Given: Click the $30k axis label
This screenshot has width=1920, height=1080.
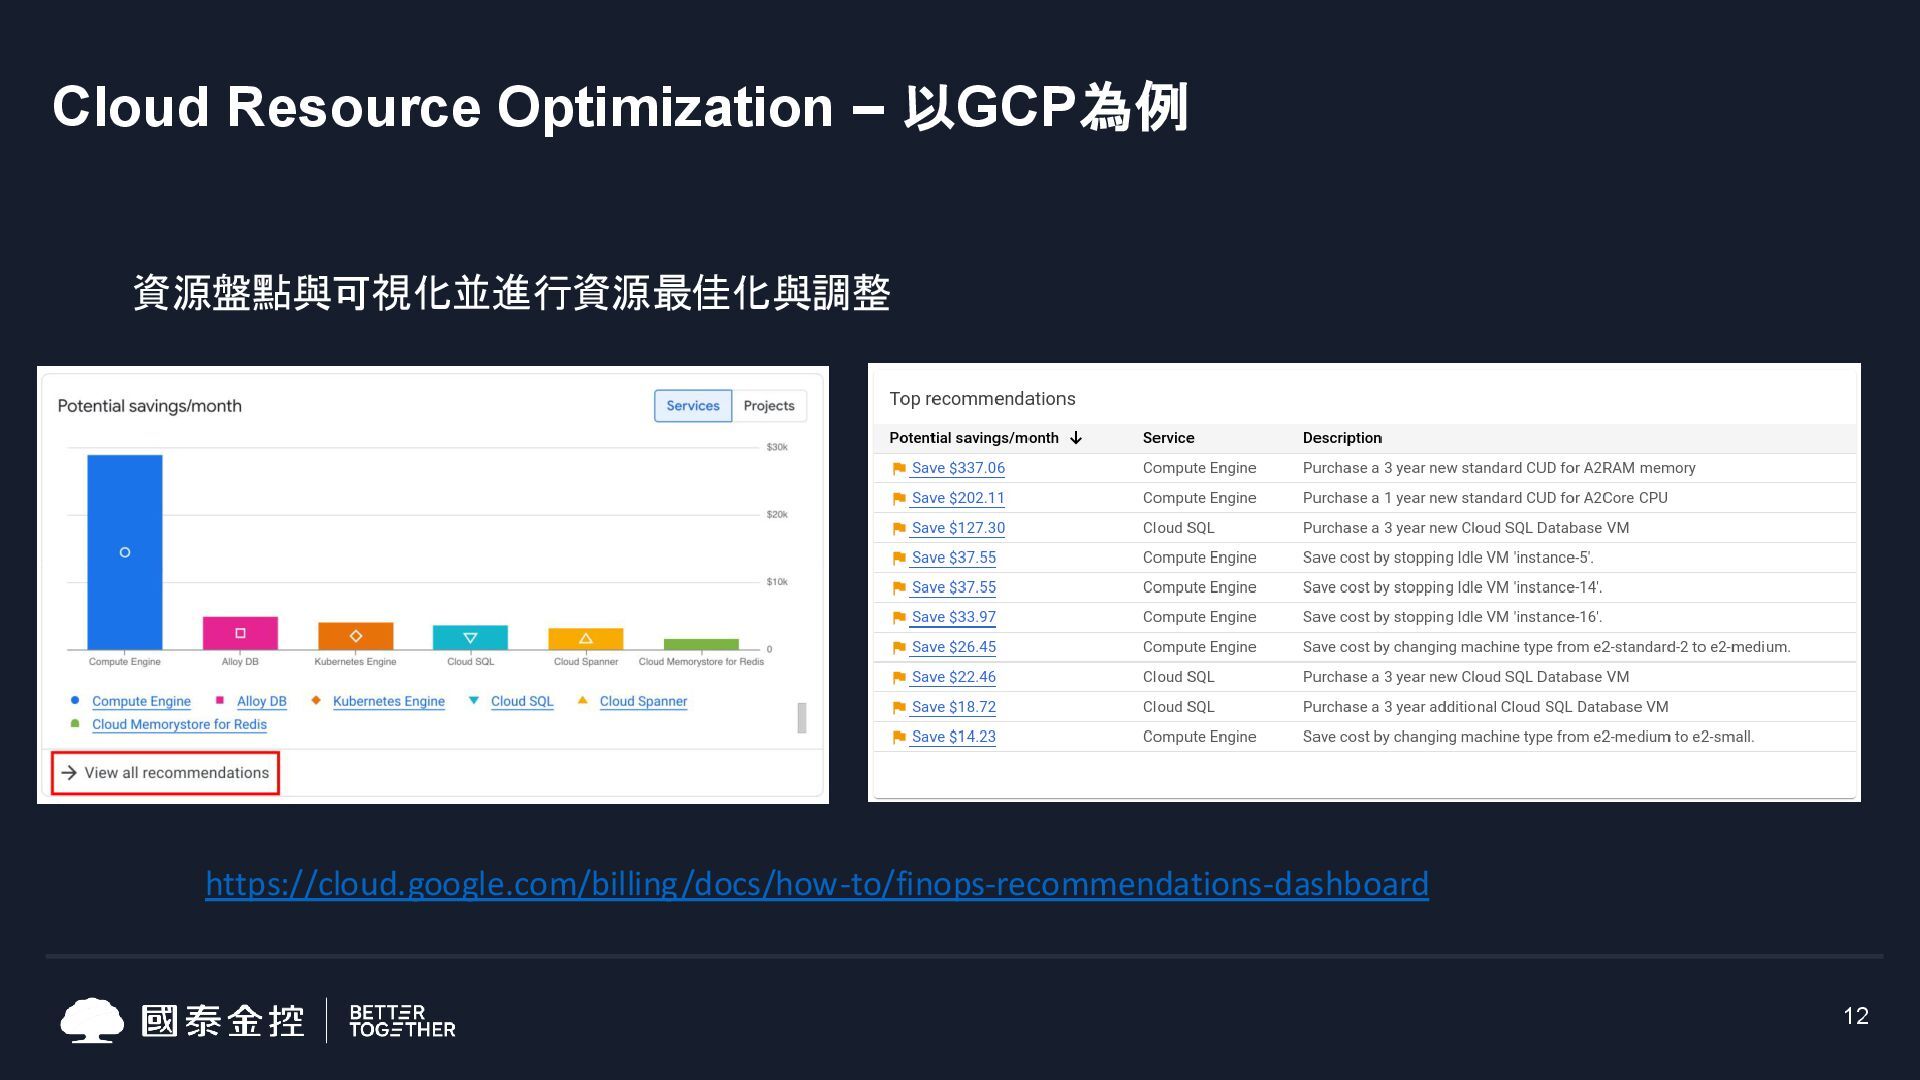Looking at the screenshot, I should point(777,447).
